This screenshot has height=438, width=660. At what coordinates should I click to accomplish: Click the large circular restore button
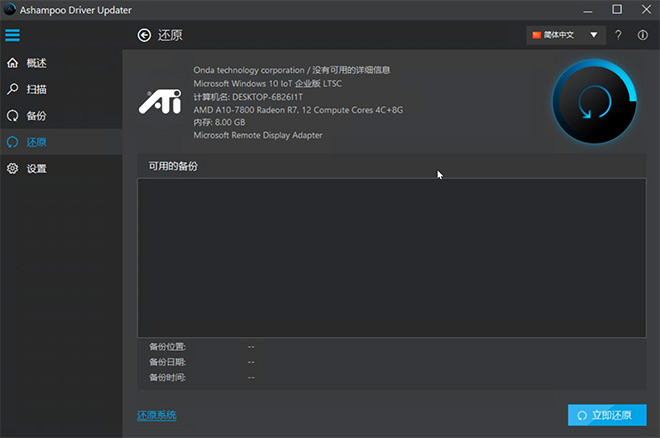click(x=594, y=101)
